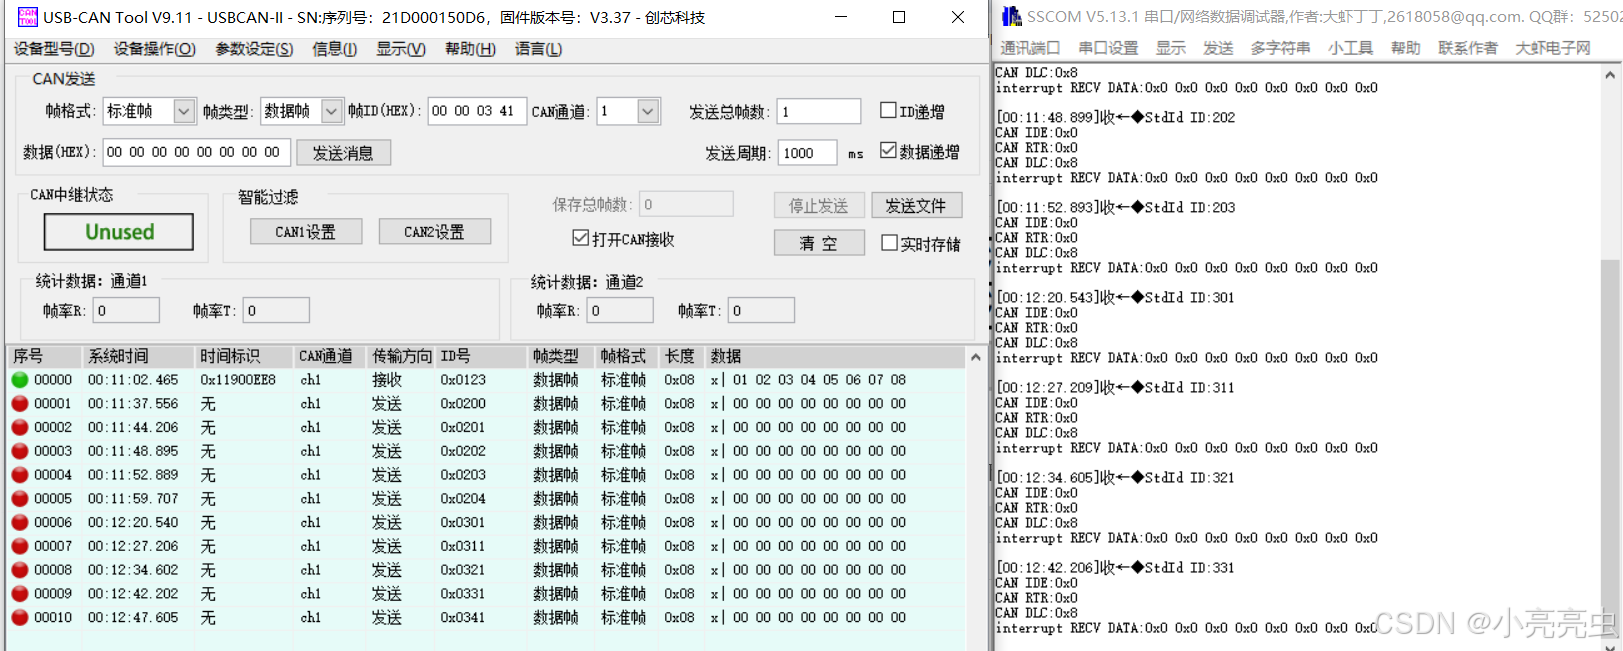
Task: Open the 显示(V) menu in USB-CAN Tool
Action: pyautogui.click(x=401, y=49)
